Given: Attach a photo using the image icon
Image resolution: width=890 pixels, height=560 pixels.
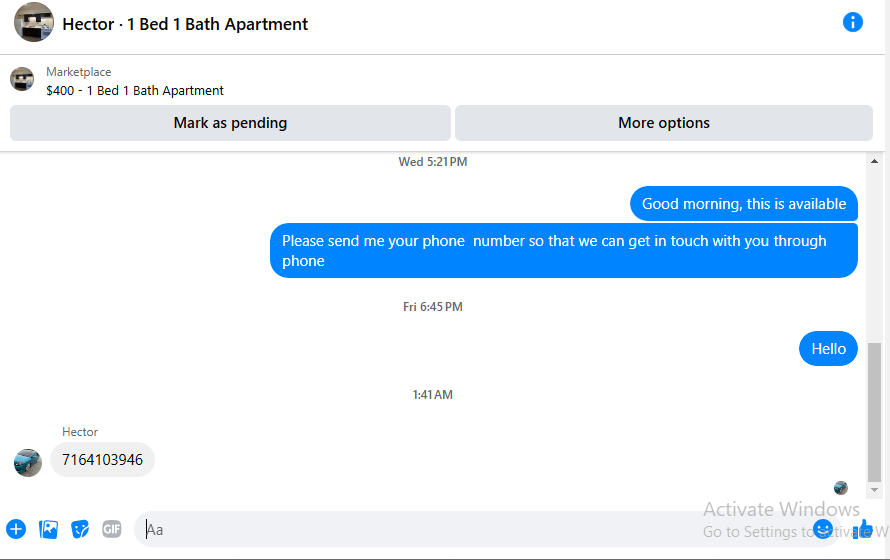Looking at the screenshot, I should 48,529.
